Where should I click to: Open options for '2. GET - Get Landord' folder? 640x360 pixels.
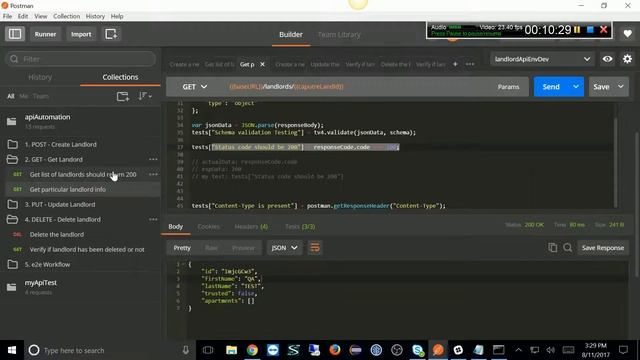pyautogui.click(x=153, y=160)
